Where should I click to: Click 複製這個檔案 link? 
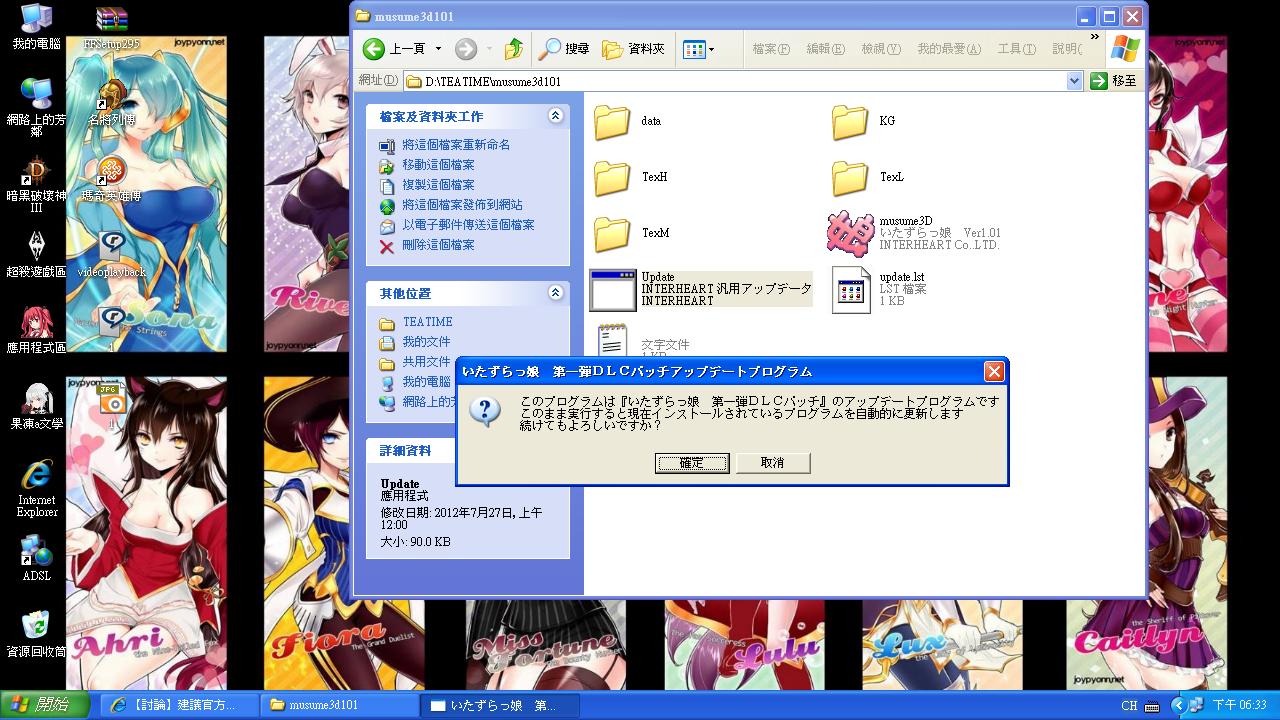tap(438, 185)
